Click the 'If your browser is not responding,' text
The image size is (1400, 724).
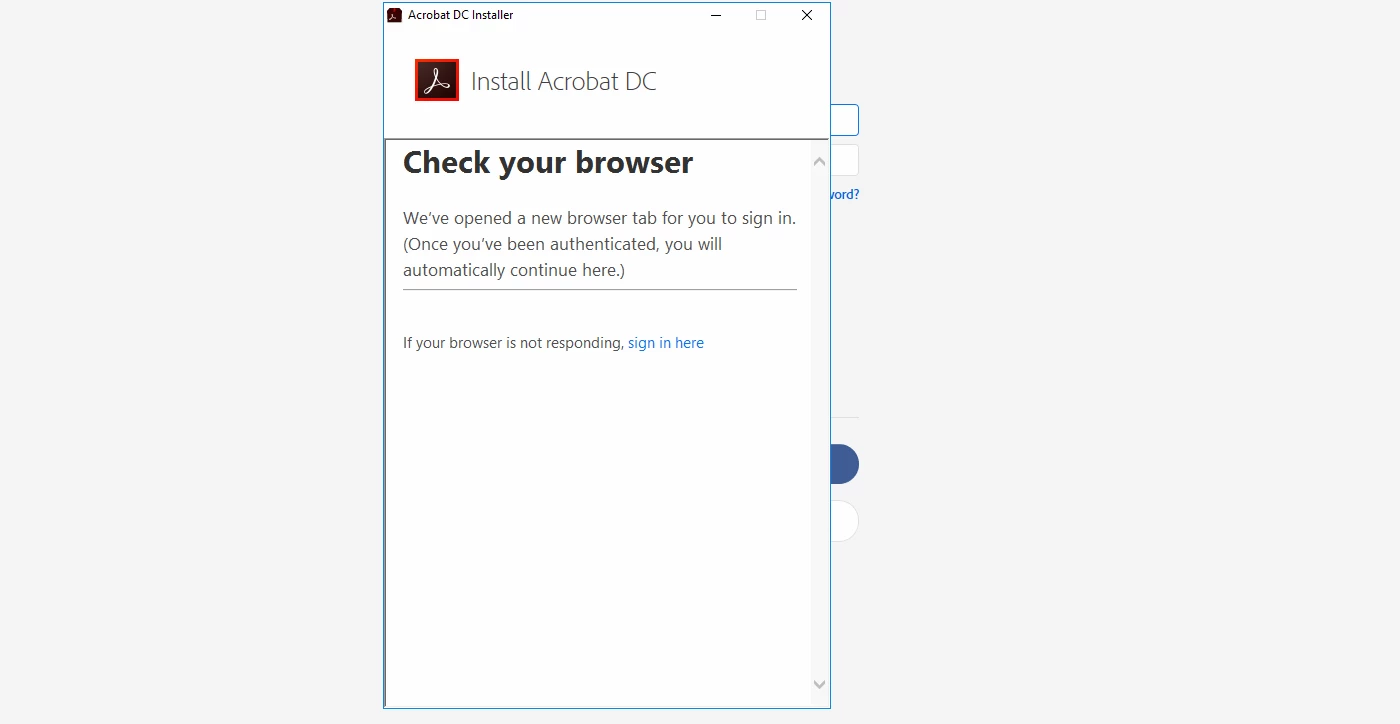pyautogui.click(x=514, y=343)
